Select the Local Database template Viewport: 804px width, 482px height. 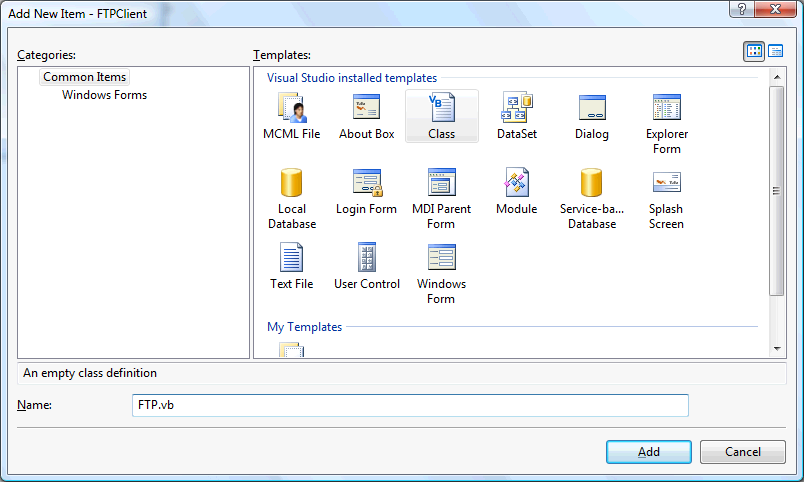291,199
